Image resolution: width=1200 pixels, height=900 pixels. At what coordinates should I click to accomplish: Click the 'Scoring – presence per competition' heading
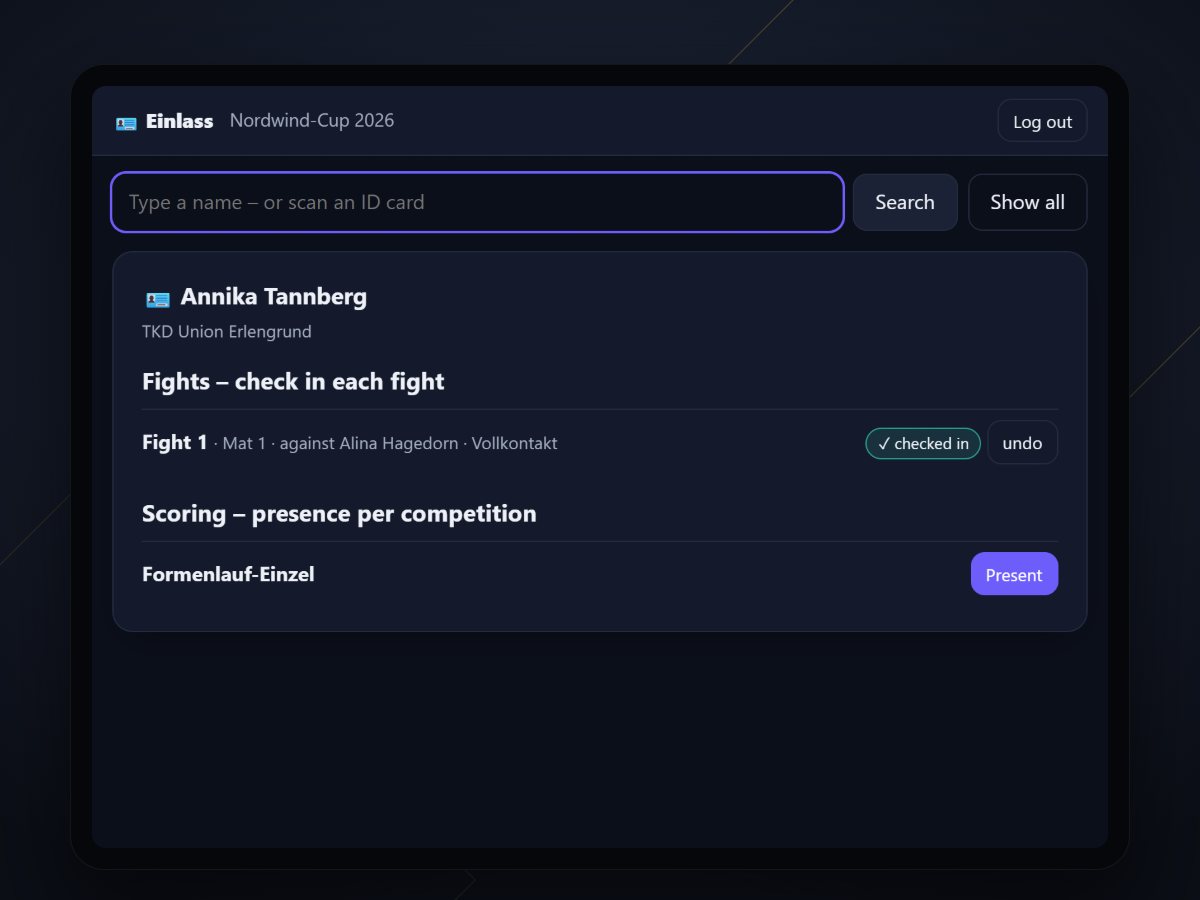point(339,513)
